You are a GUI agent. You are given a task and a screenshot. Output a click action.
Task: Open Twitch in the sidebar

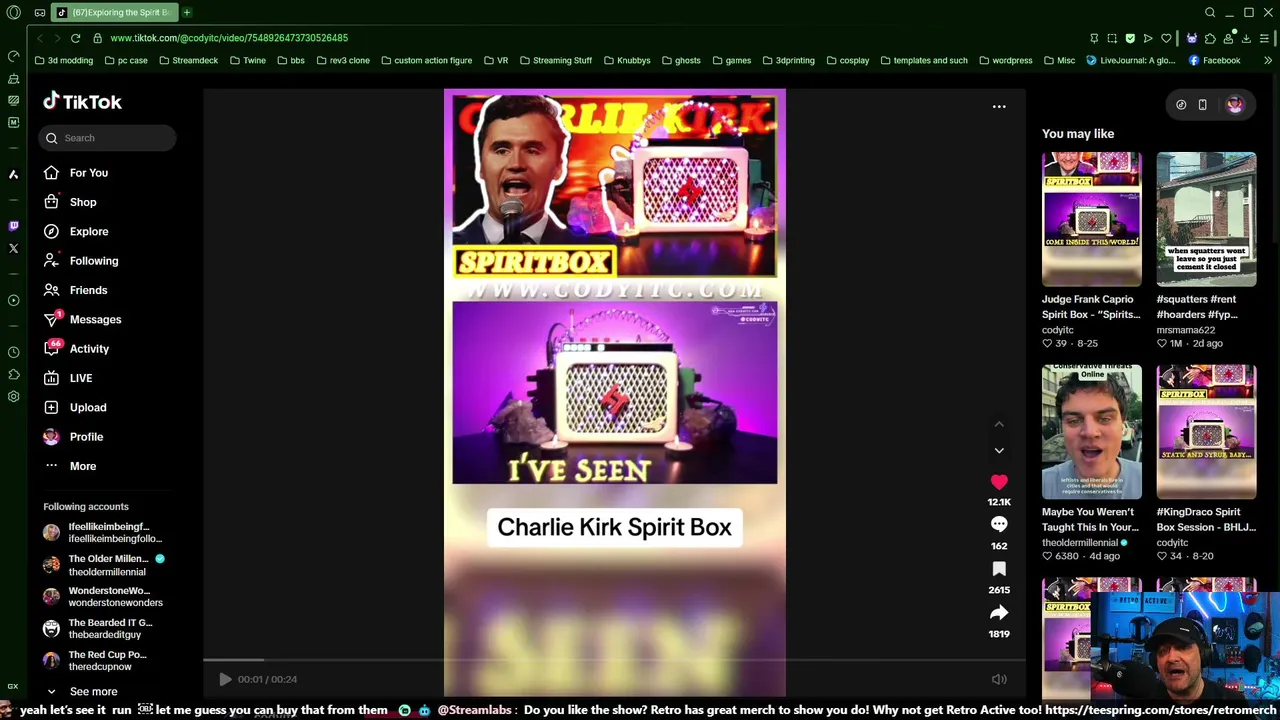(x=13, y=226)
